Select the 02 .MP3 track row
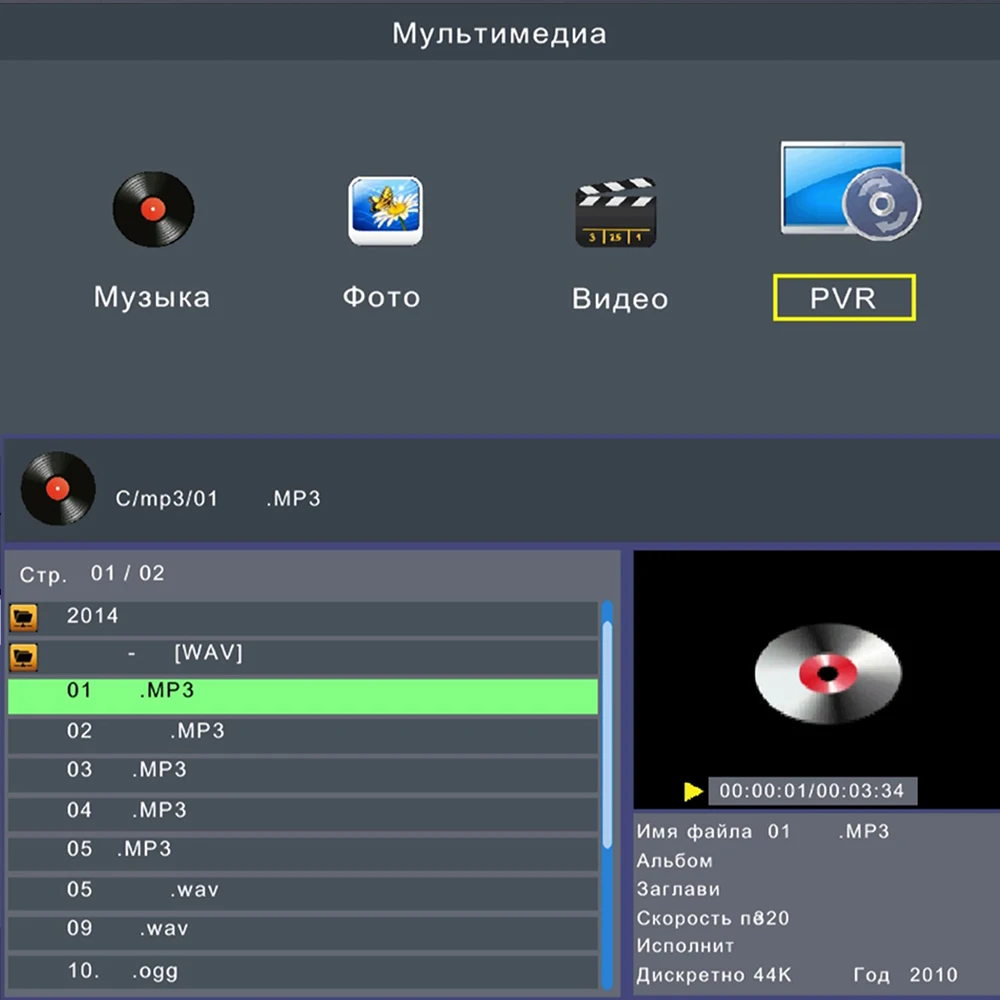This screenshot has width=1000, height=1000. tap(303, 736)
